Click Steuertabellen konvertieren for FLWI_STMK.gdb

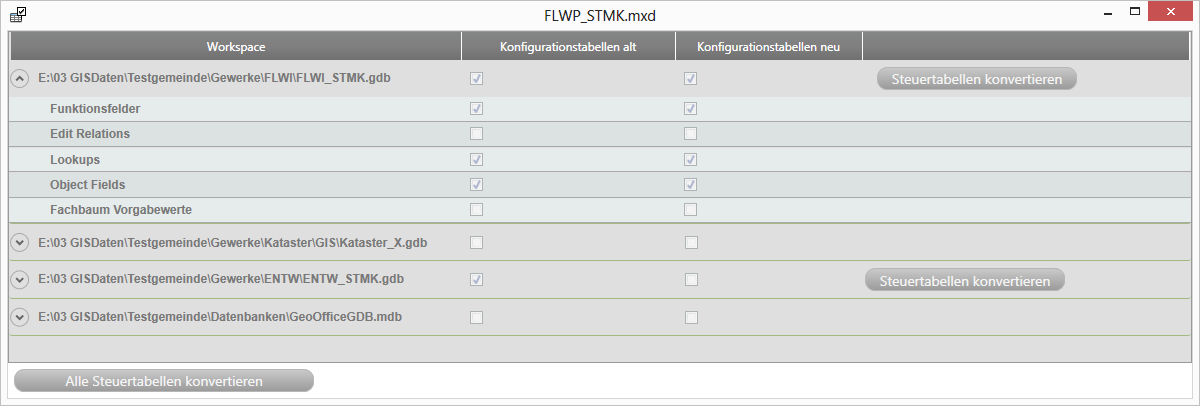point(976,79)
